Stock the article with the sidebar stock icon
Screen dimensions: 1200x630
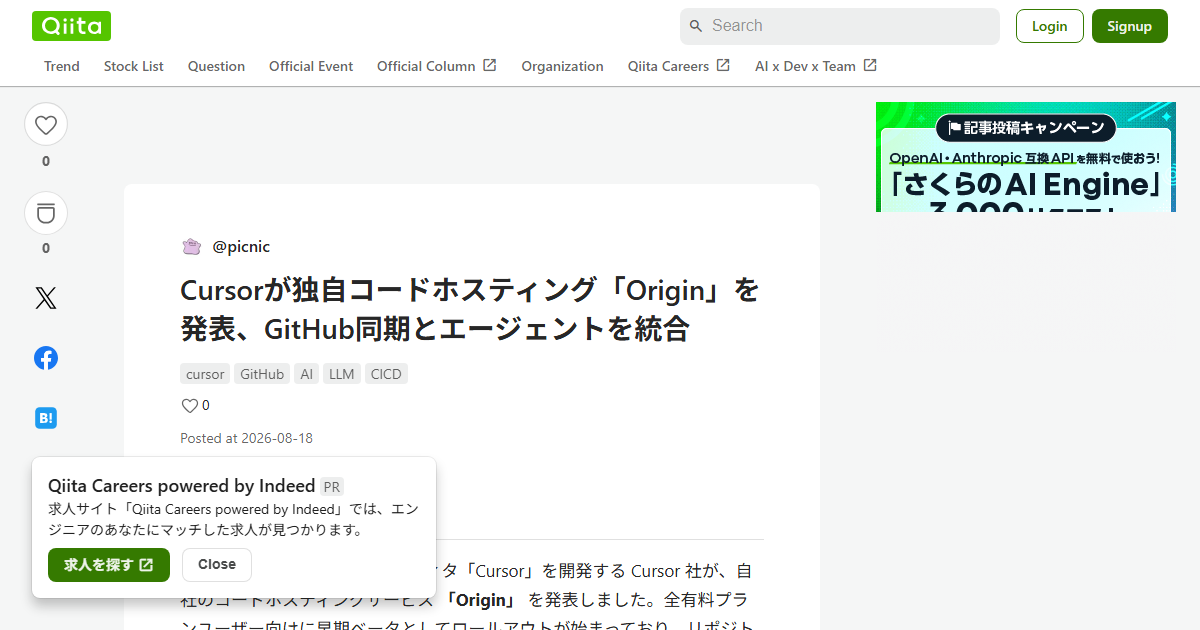click(x=46, y=213)
